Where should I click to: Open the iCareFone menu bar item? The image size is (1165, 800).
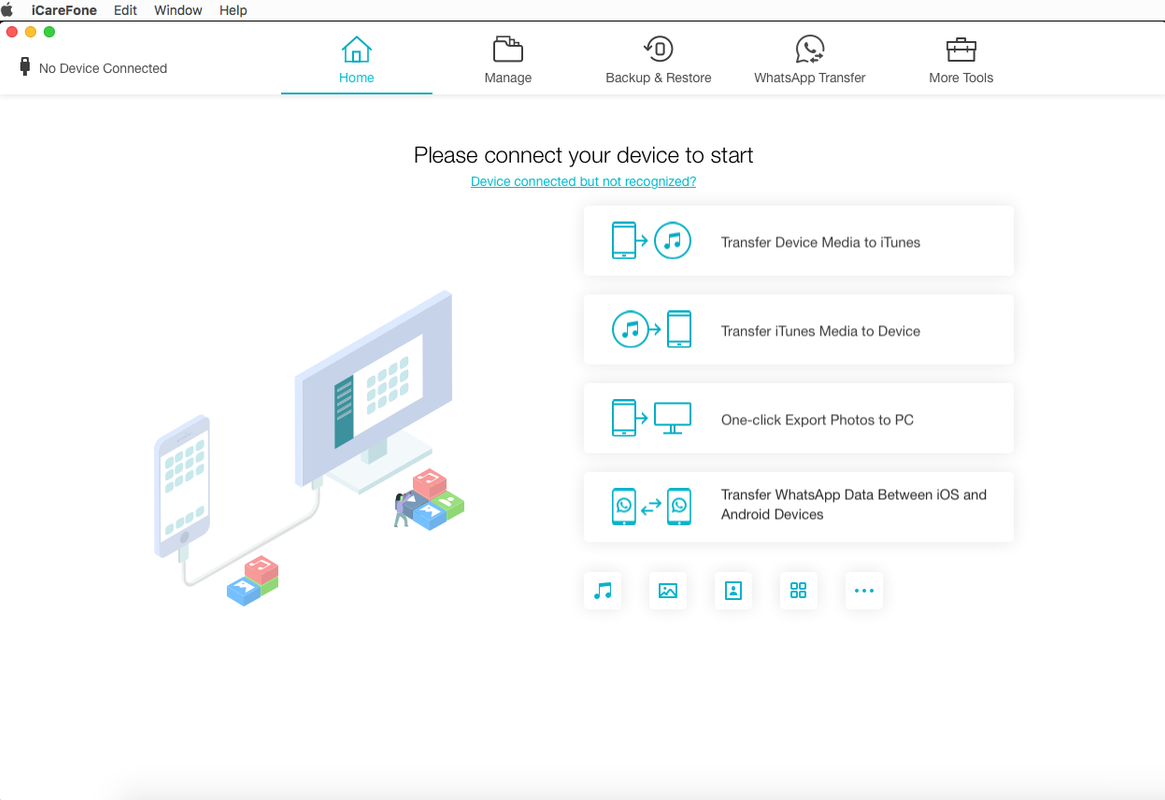[x=64, y=10]
